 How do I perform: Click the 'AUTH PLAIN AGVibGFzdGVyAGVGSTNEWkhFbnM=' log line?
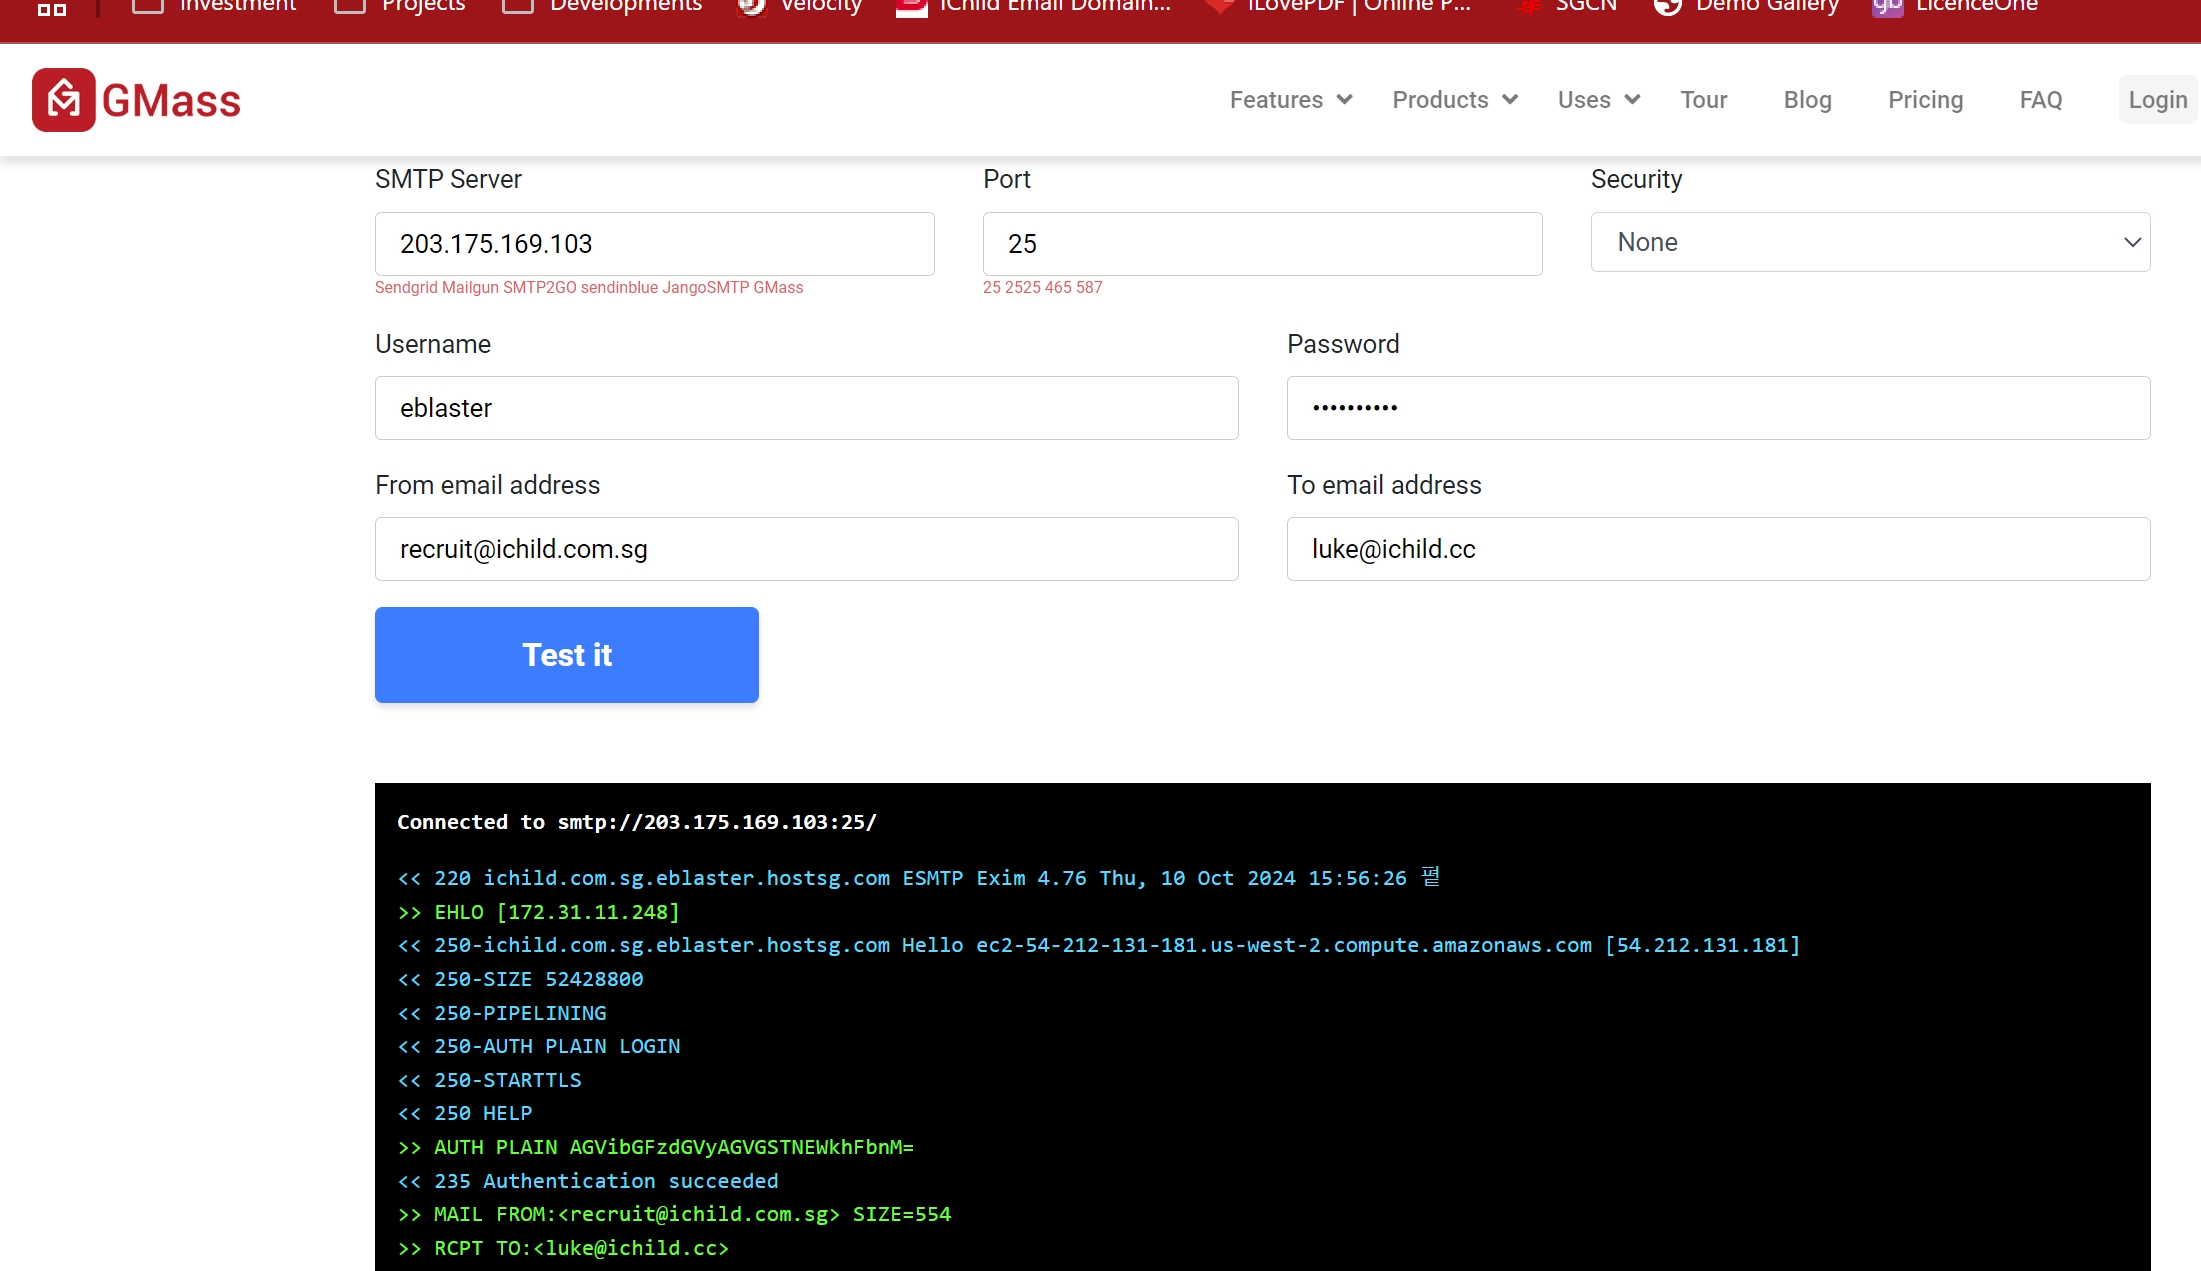656,1147
